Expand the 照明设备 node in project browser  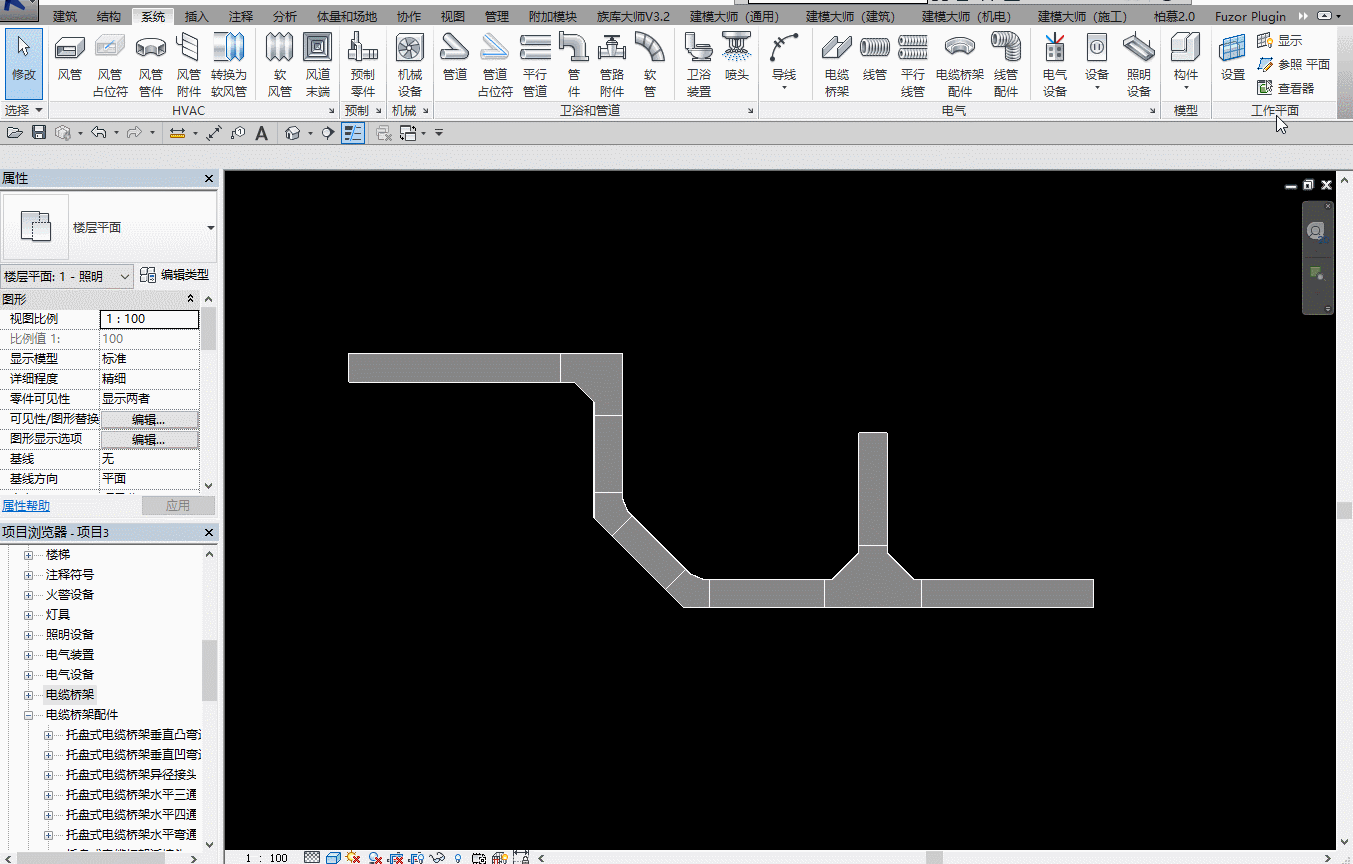point(29,635)
